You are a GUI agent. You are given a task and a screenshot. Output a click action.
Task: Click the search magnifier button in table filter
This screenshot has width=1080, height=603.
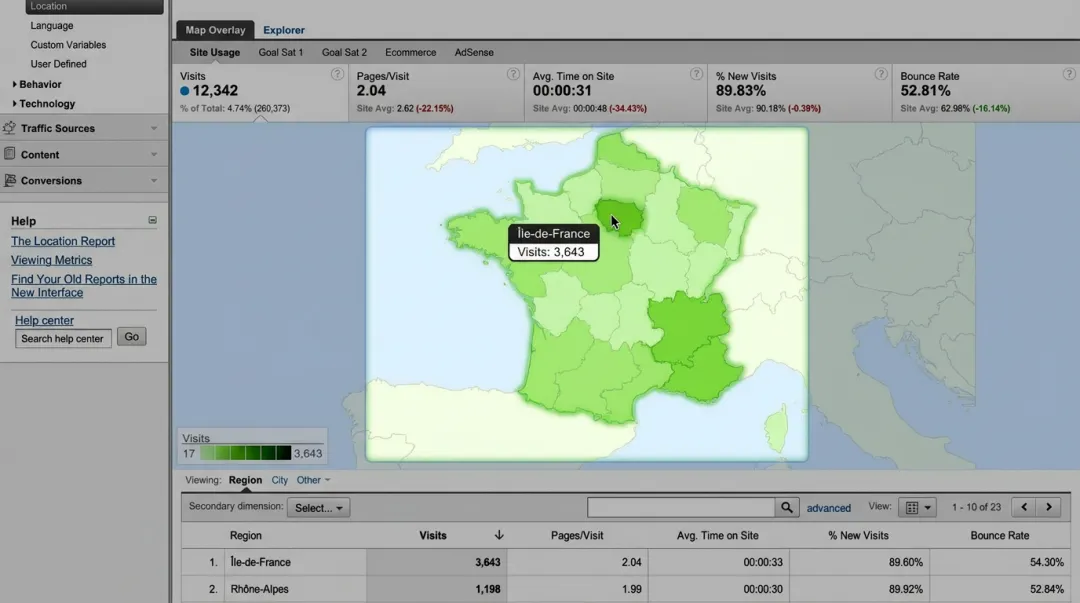(x=787, y=507)
